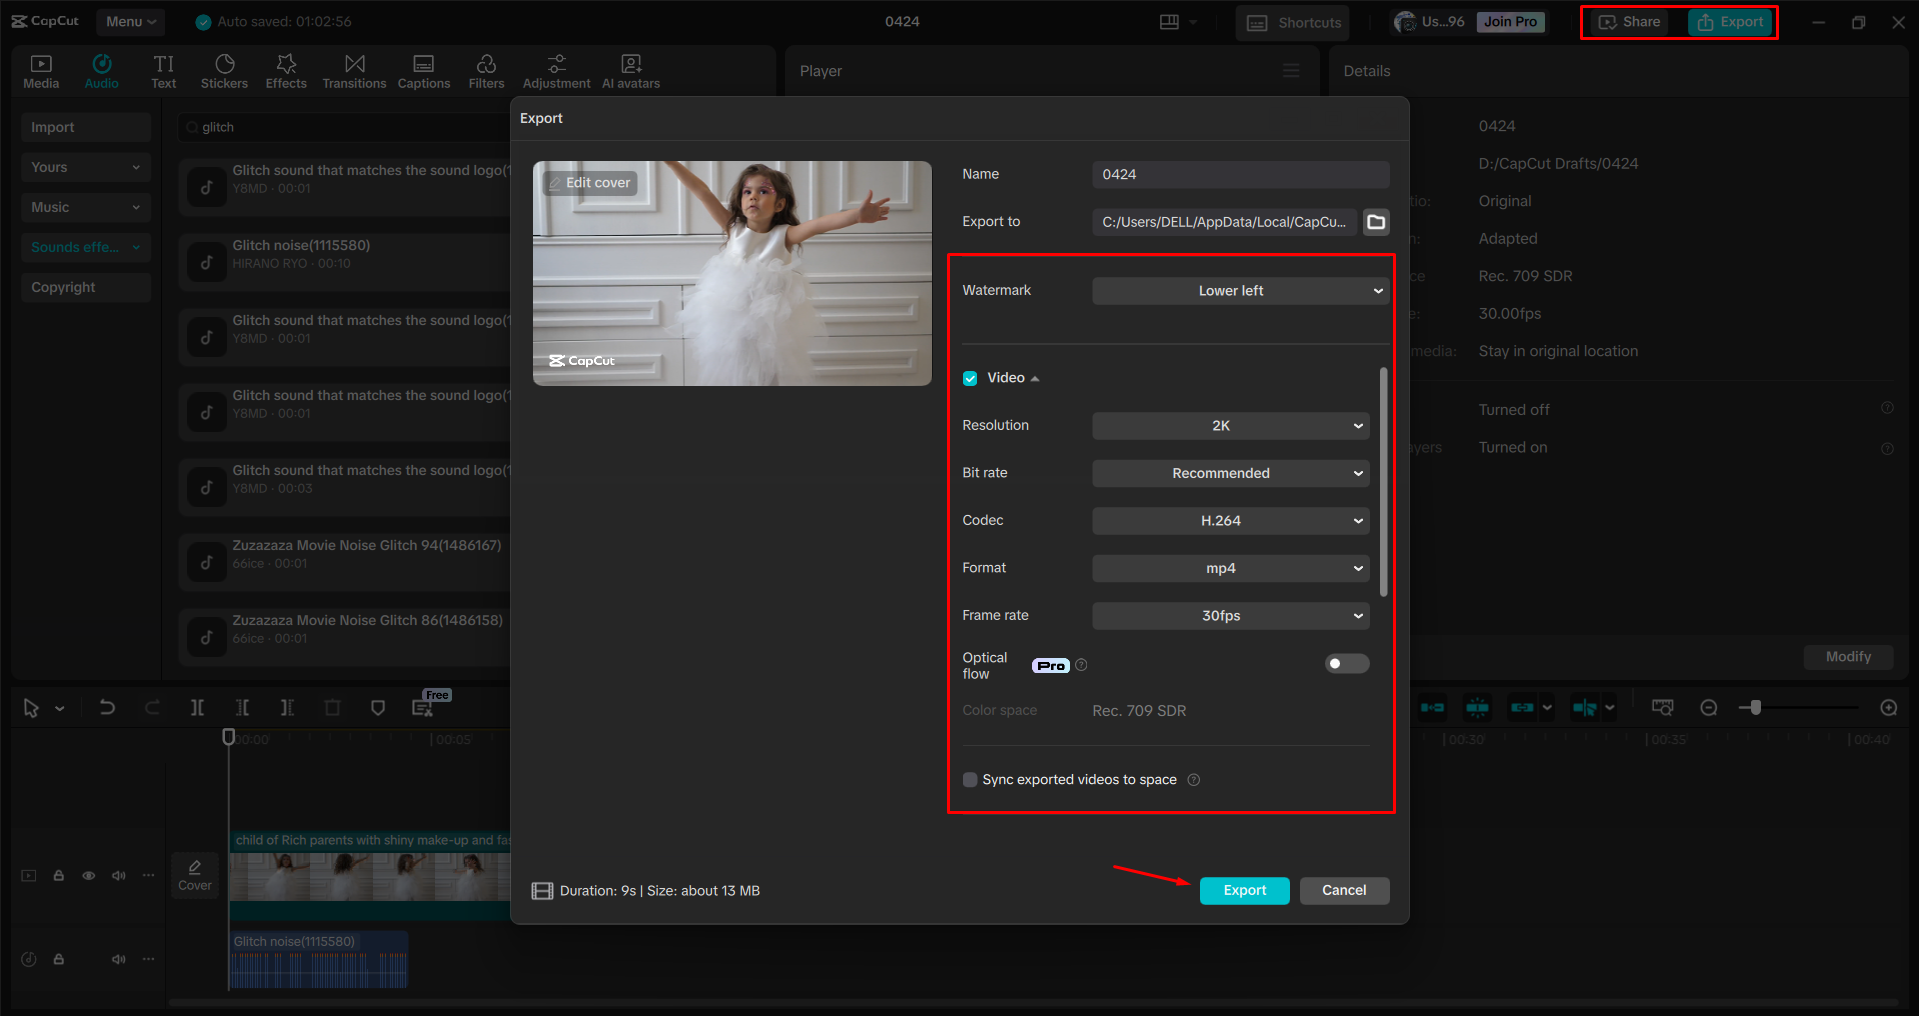
Task: Select the Effects icon in the top toolbar
Action: click(x=286, y=70)
